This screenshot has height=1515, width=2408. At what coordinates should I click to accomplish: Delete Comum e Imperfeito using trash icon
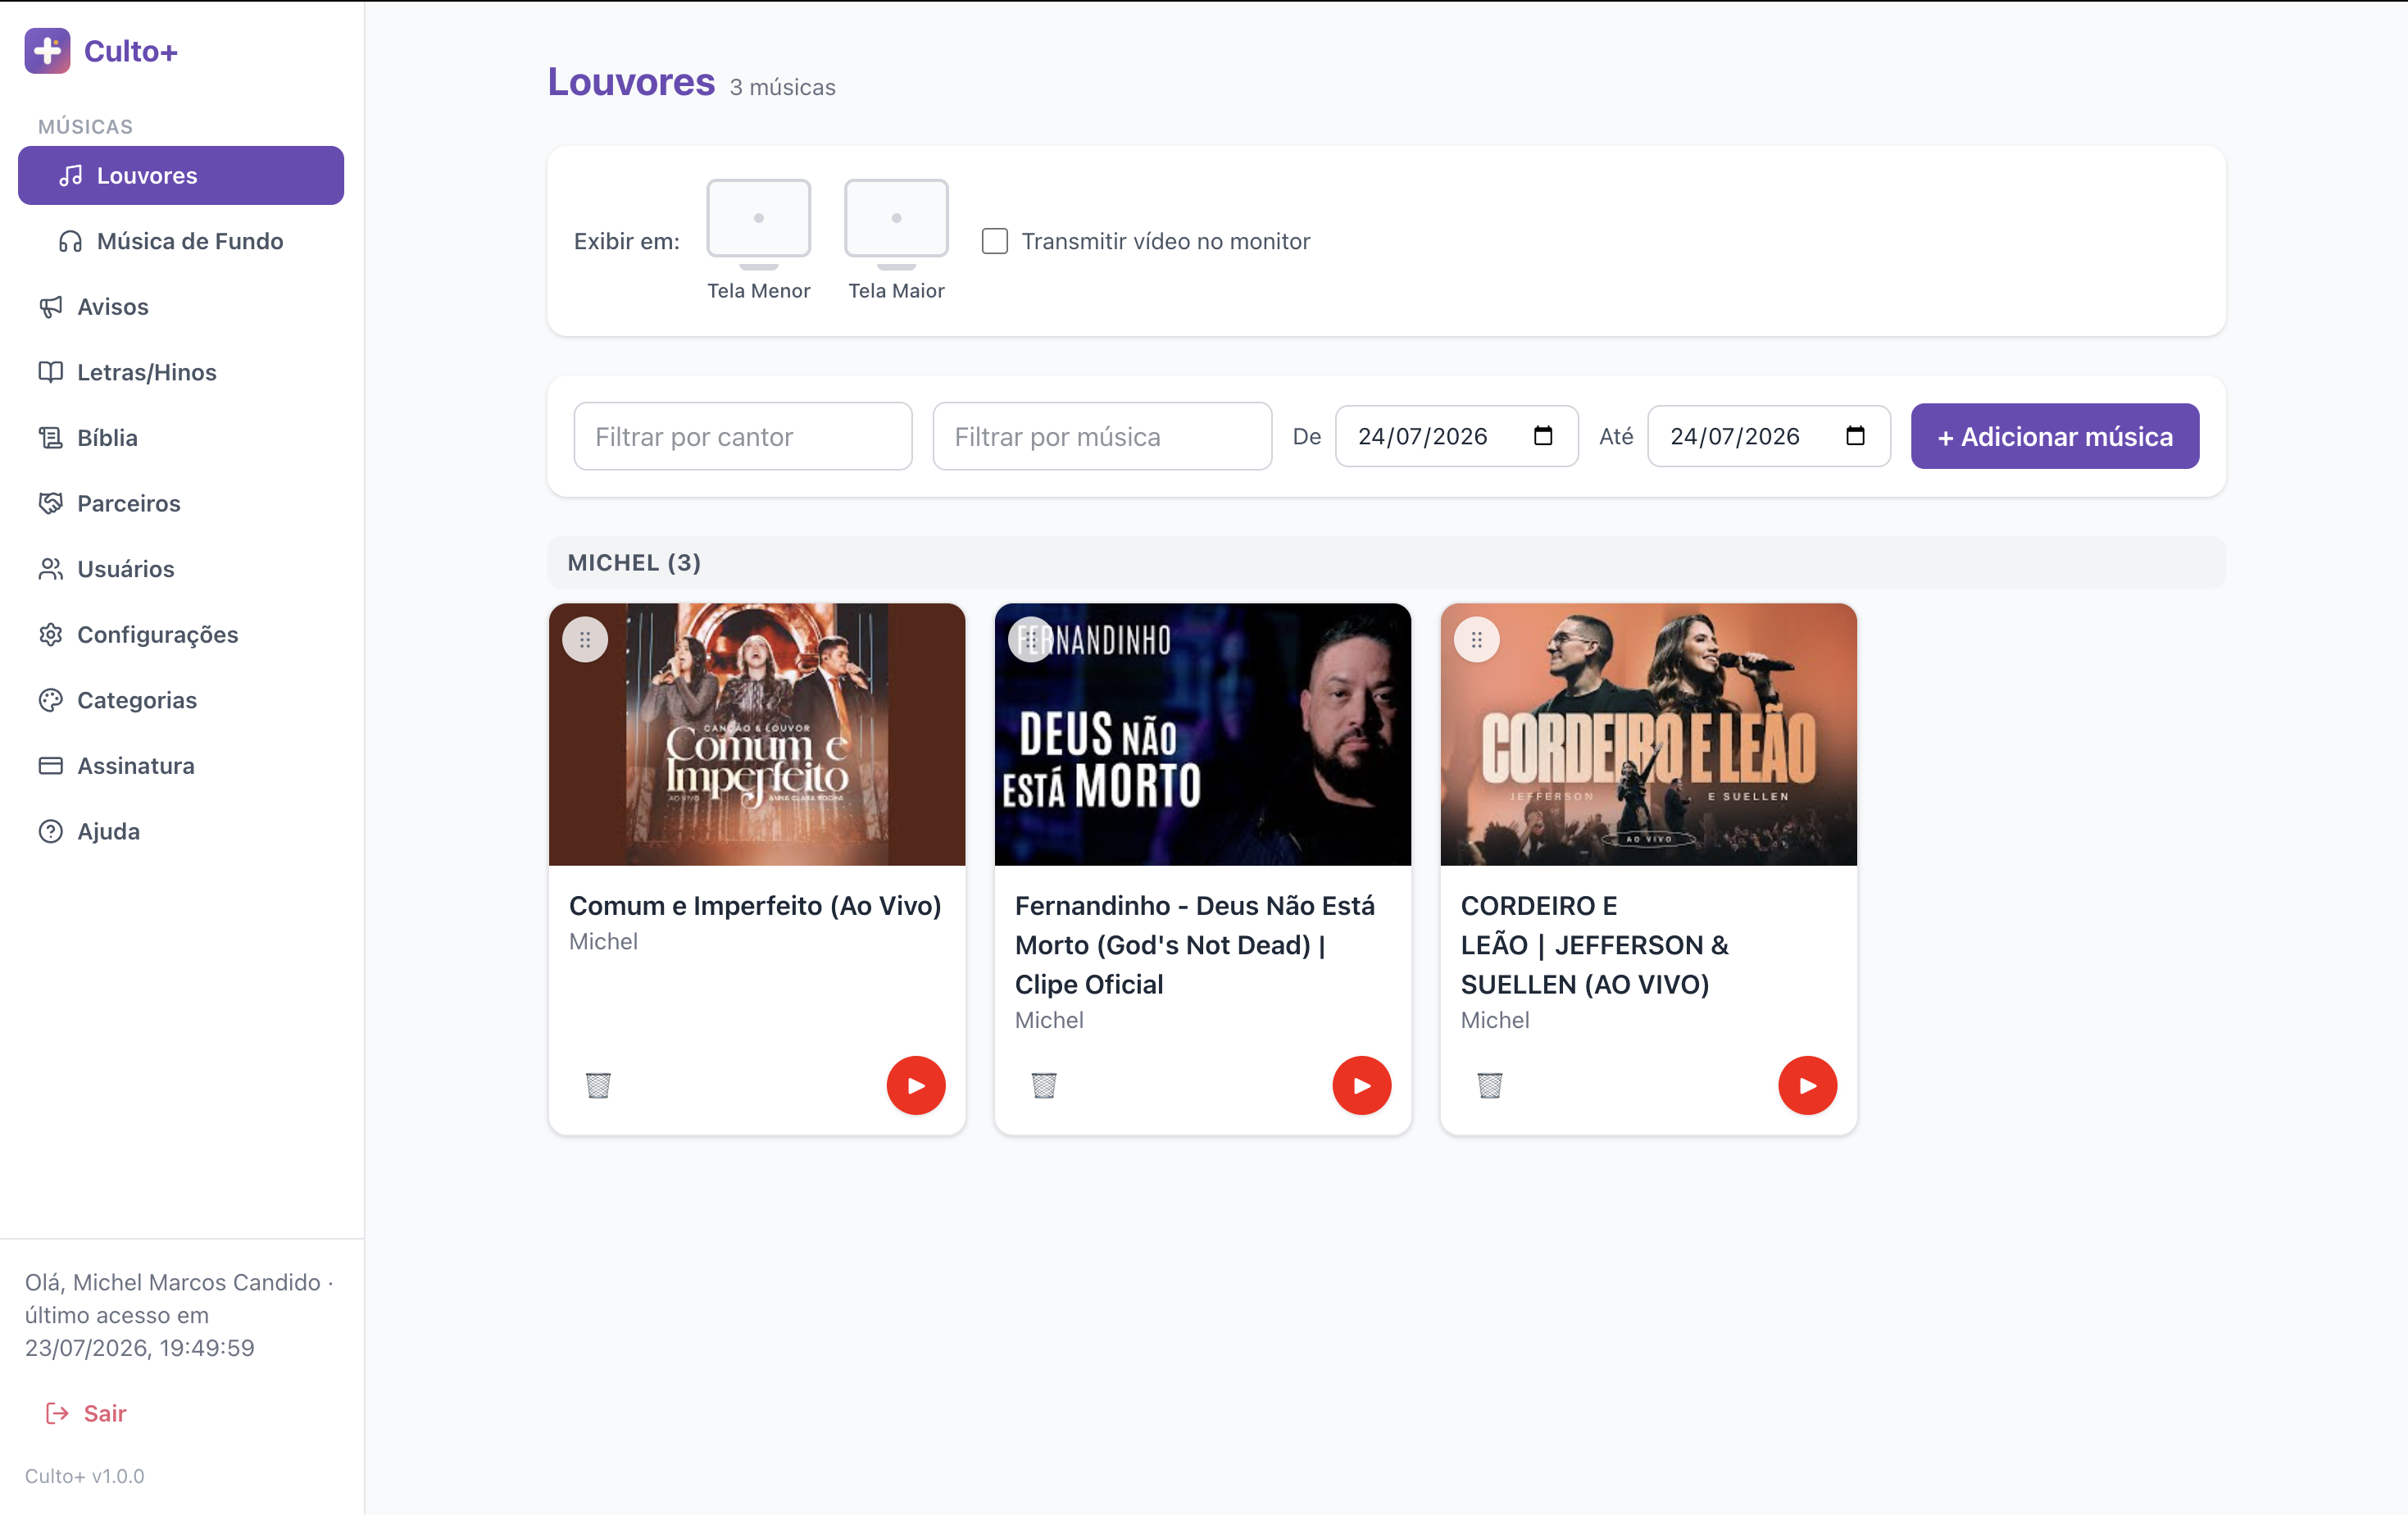(x=598, y=1085)
